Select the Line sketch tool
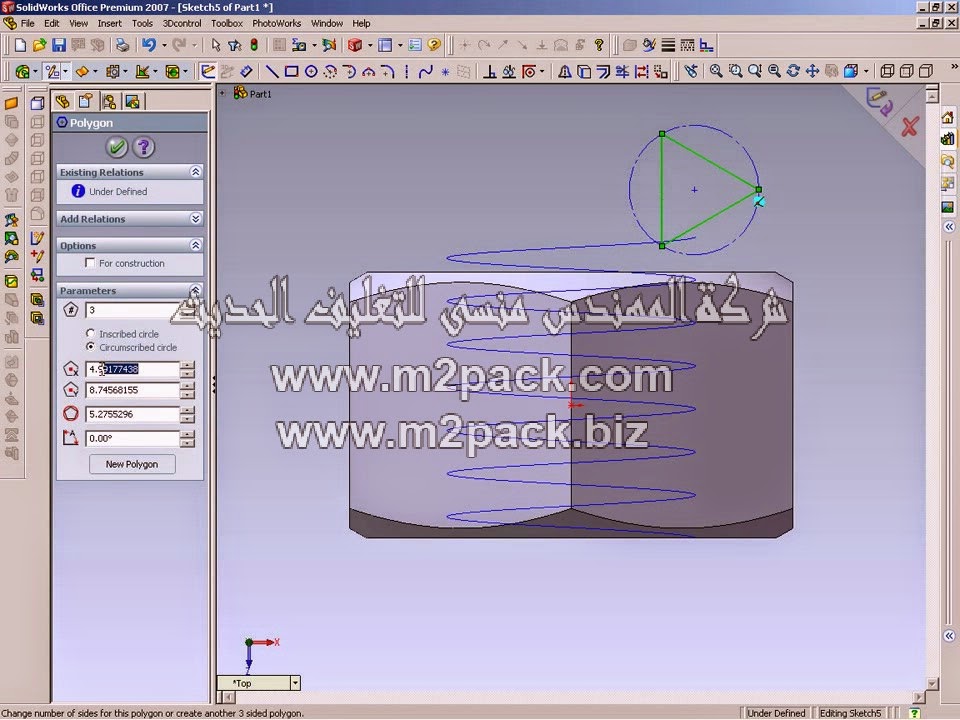Image resolution: width=960 pixels, height=720 pixels. (272, 72)
